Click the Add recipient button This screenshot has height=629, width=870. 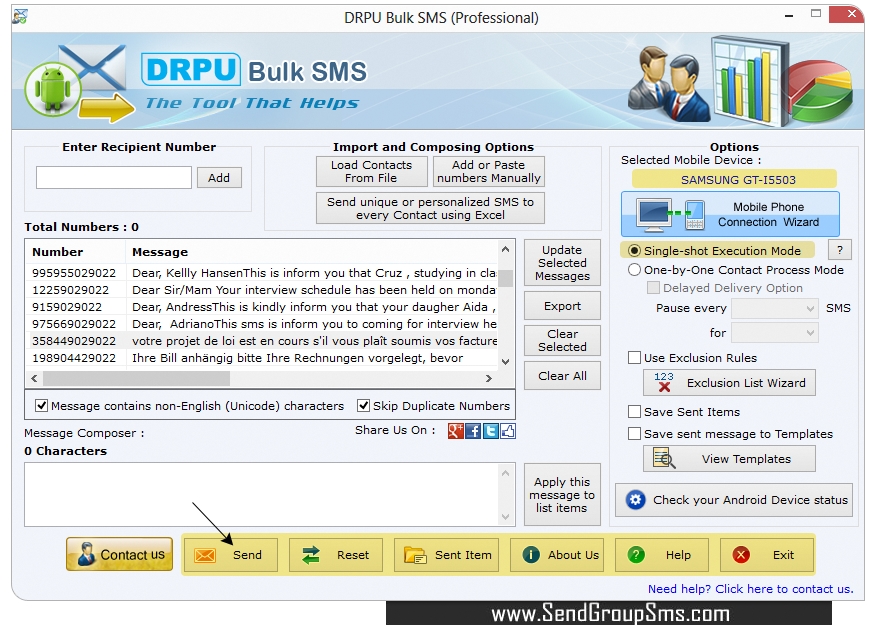click(x=219, y=178)
